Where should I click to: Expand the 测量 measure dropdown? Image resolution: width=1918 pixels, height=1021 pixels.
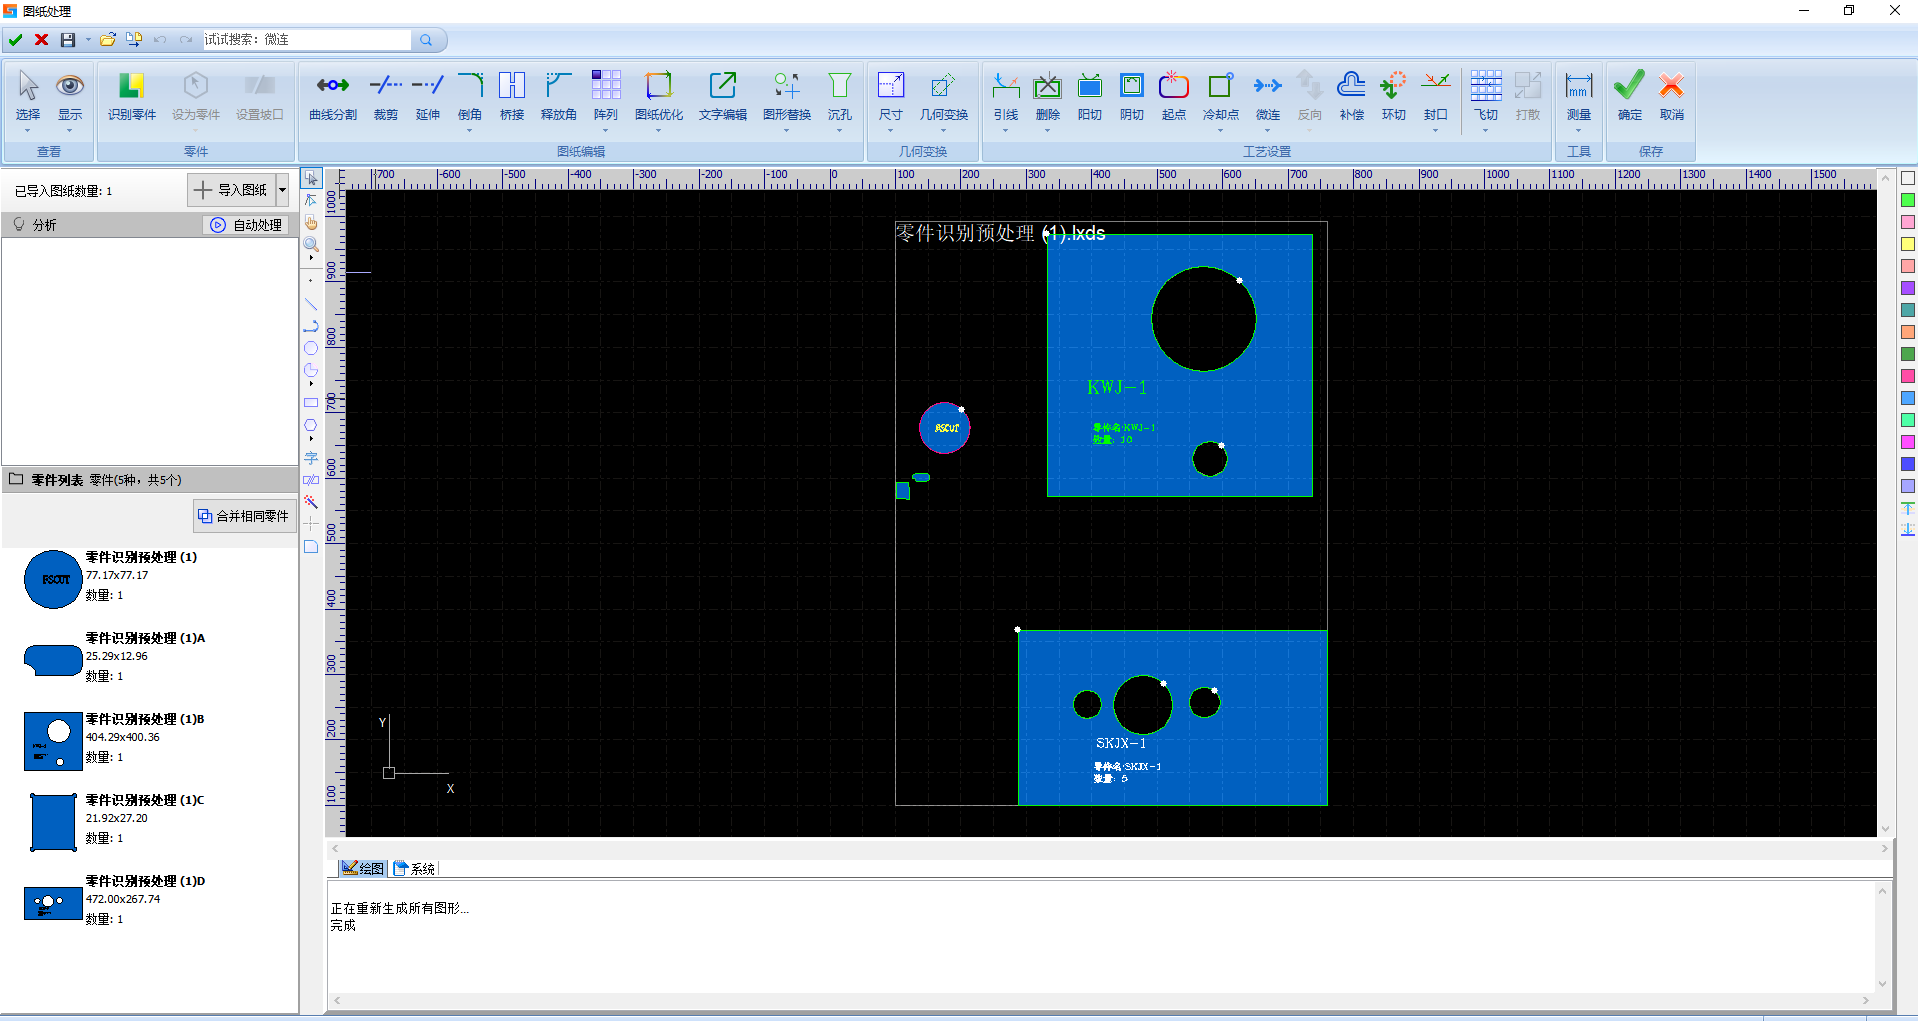coord(1578,130)
